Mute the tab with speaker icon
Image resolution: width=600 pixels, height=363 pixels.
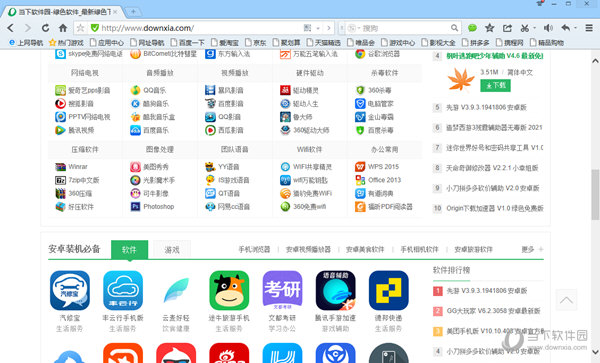(x=548, y=28)
